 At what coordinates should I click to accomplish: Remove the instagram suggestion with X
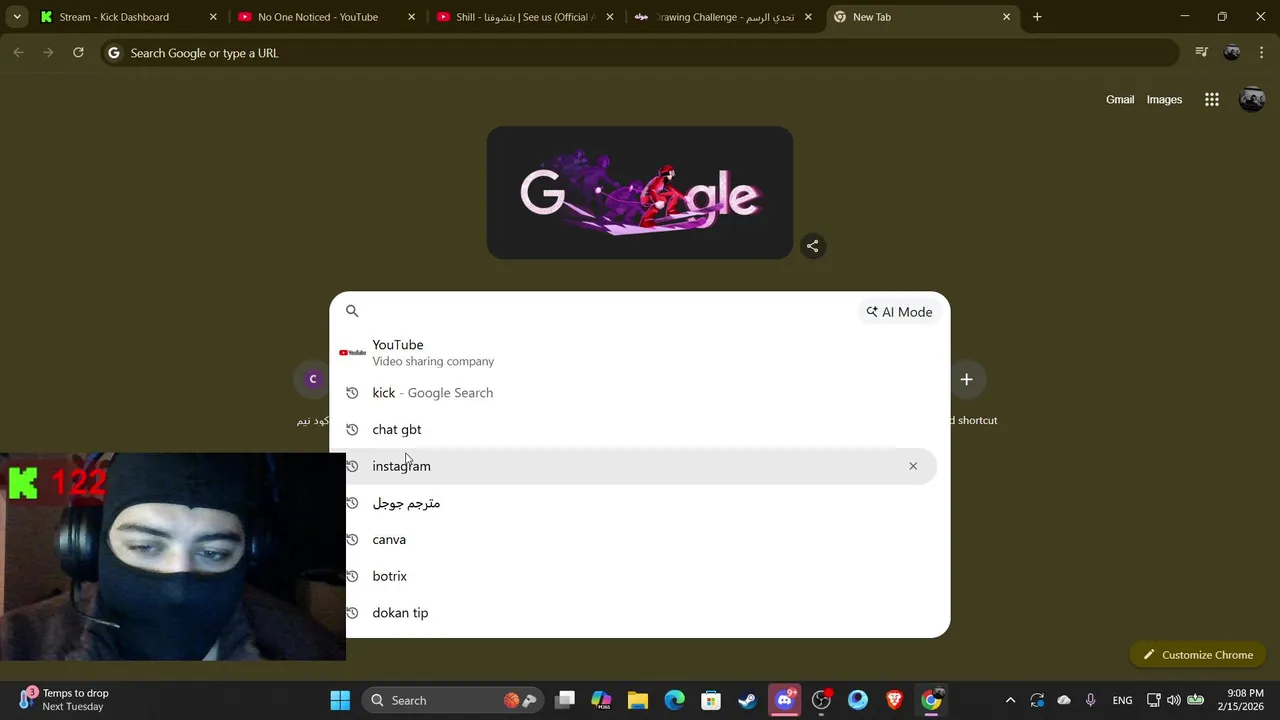pos(913,466)
